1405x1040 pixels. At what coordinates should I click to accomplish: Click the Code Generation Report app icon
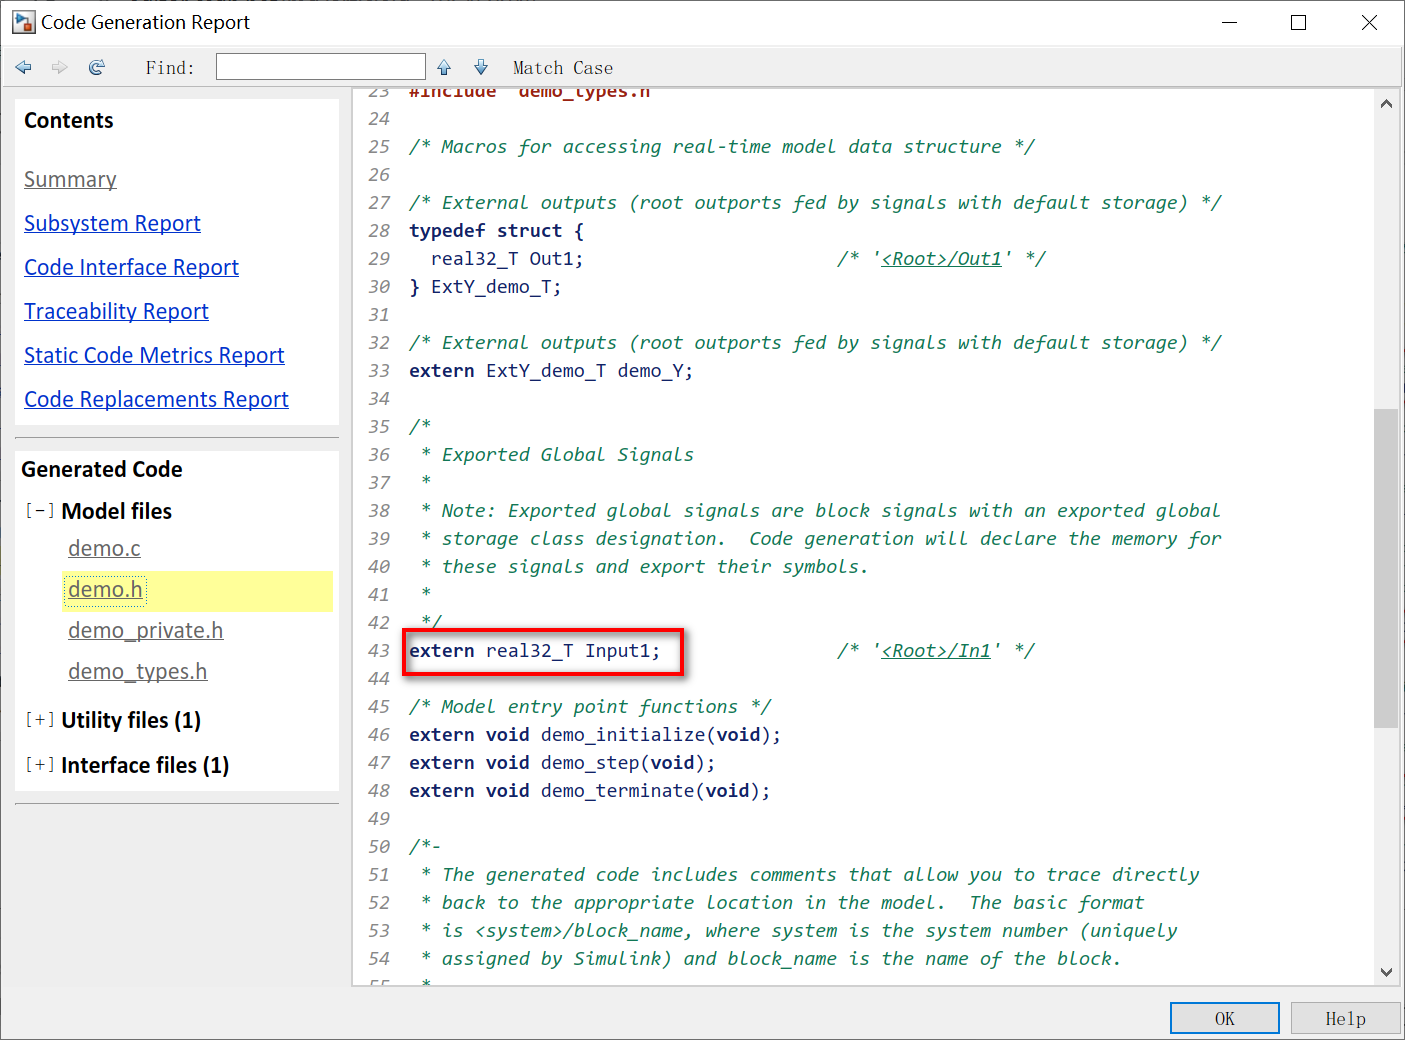[24, 22]
